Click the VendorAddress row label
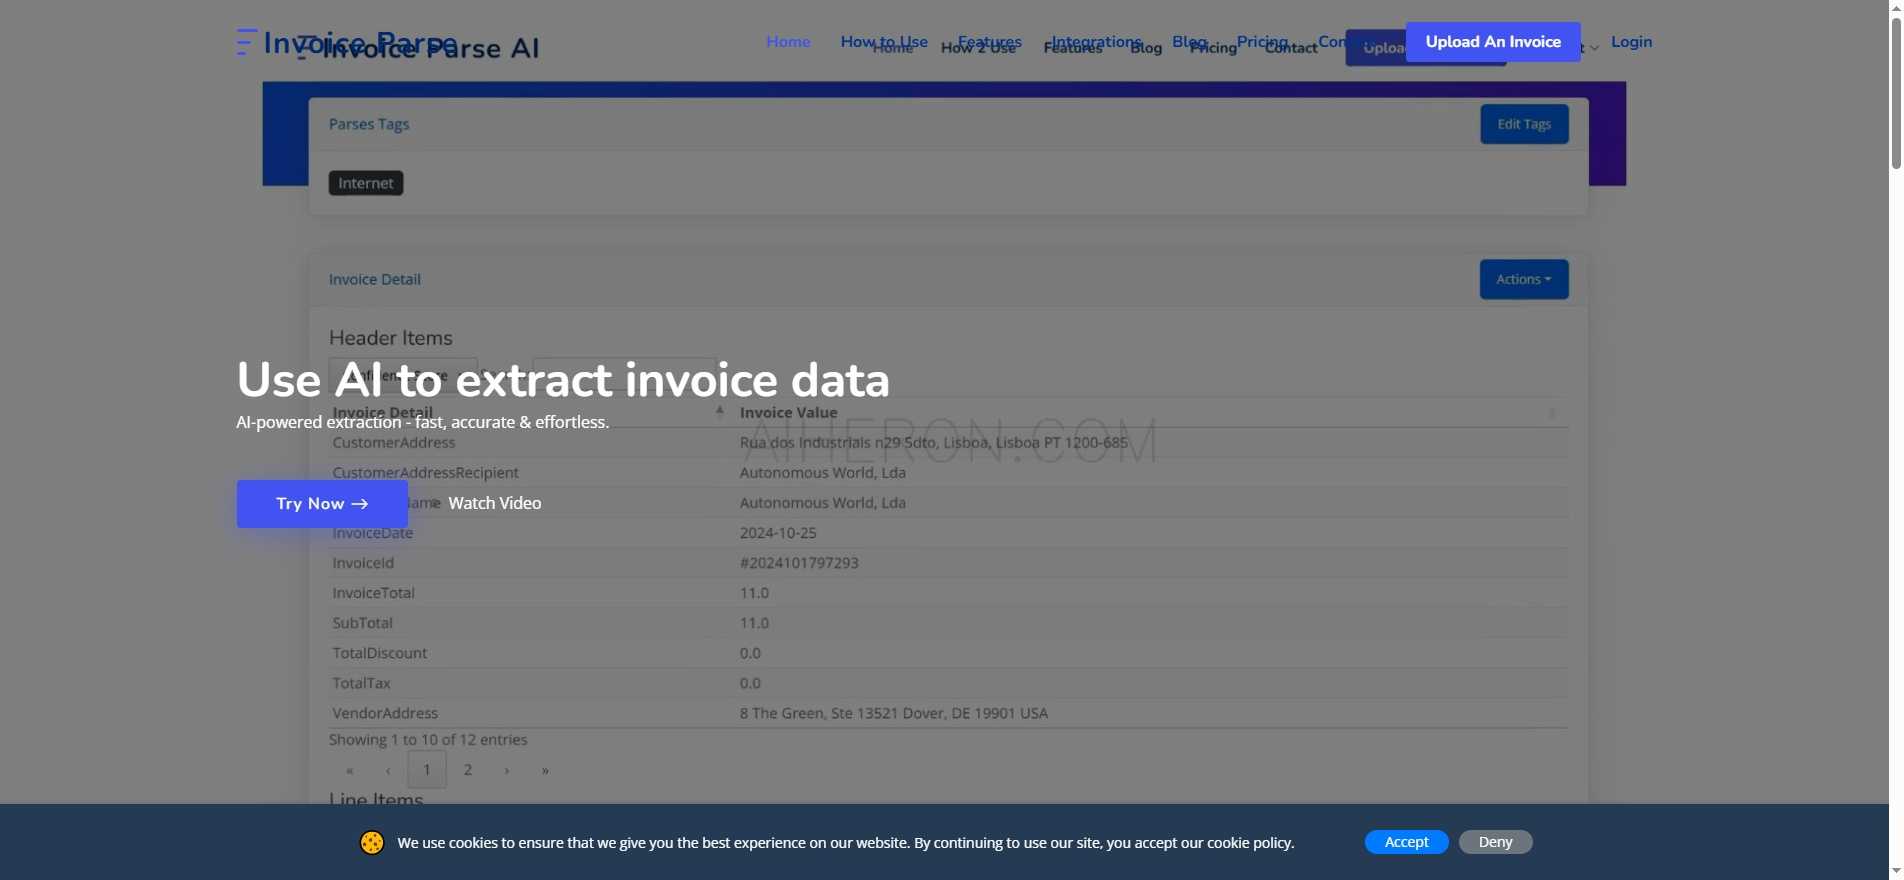This screenshot has height=880, width=1904. pos(385,713)
